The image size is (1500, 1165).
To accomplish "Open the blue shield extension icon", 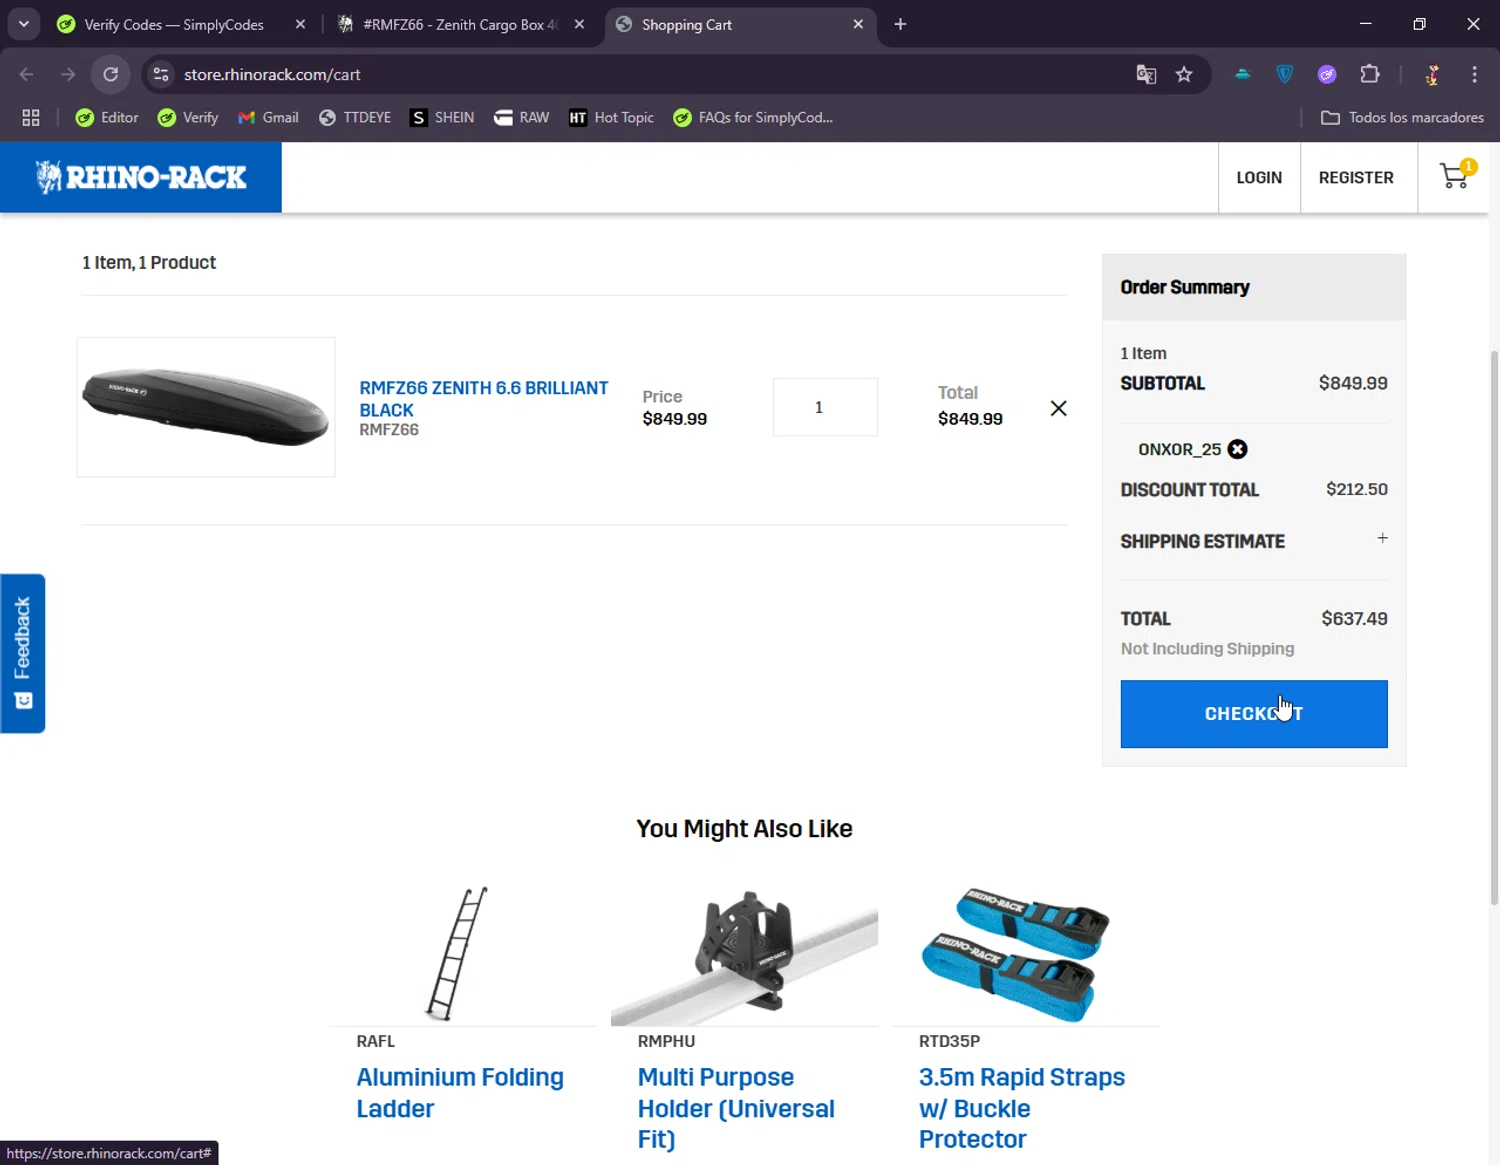I will coord(1285,74).
